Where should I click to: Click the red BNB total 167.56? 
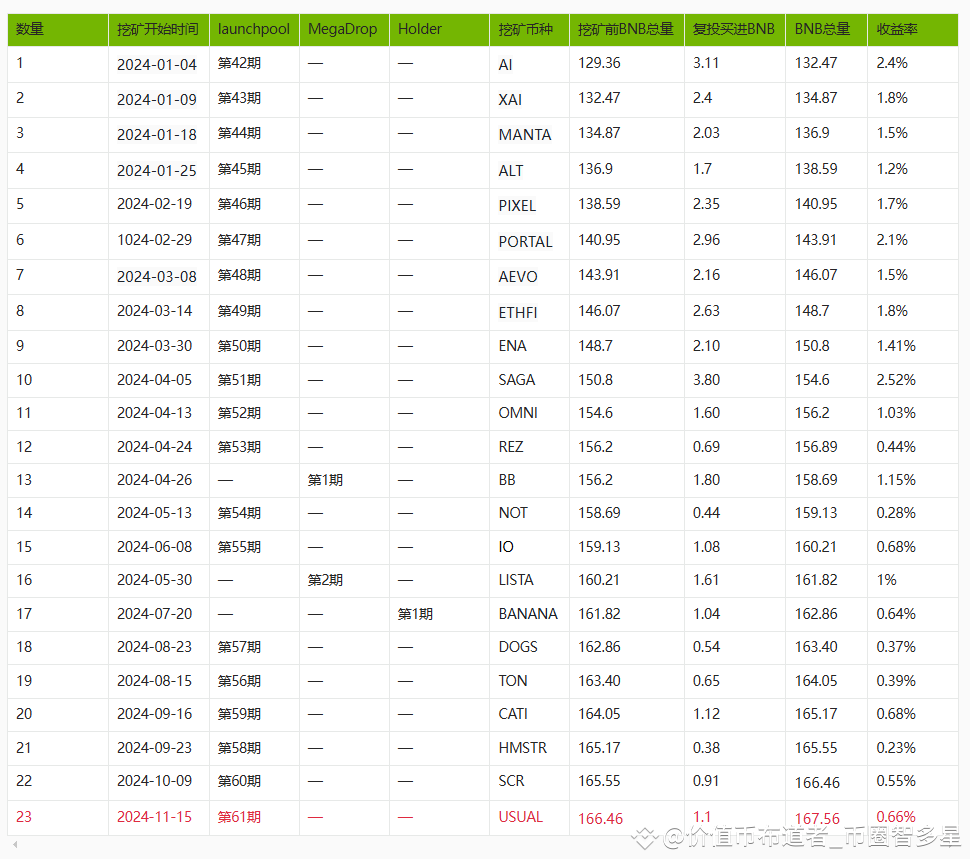(x=817, y=819)
